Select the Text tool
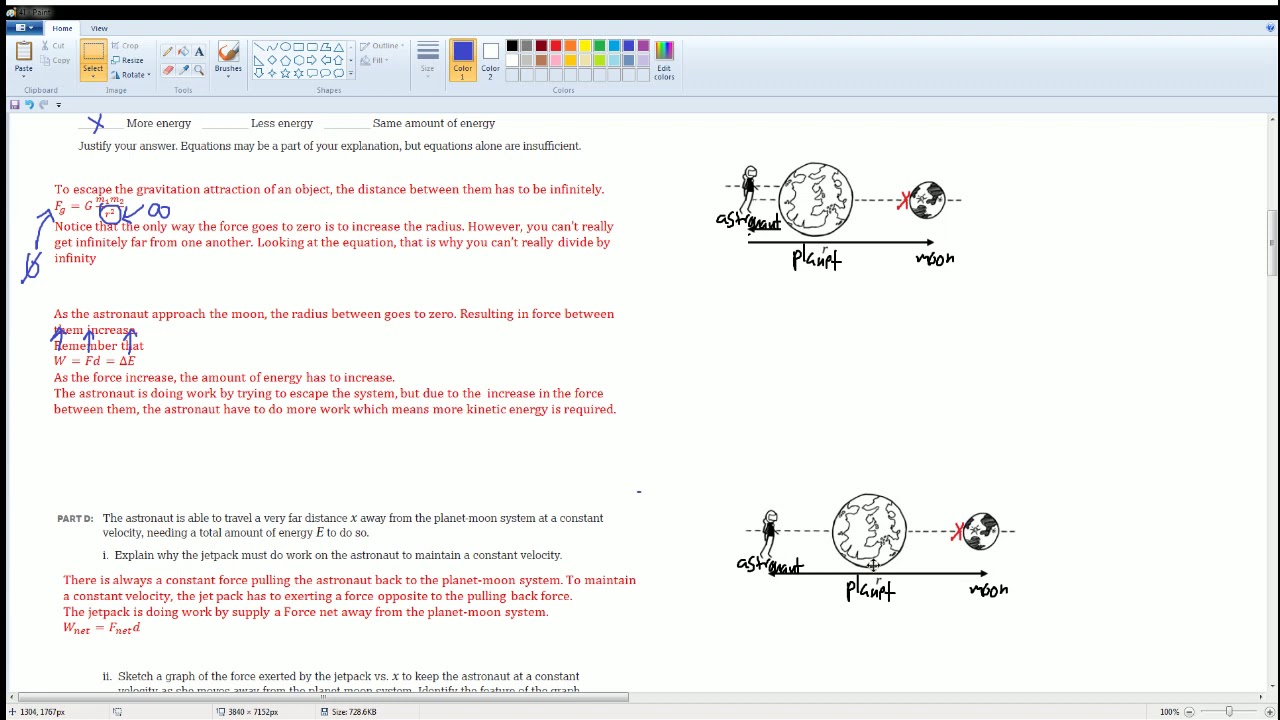The width and height of the screenshot is (1280, 720). pos(199,52)
